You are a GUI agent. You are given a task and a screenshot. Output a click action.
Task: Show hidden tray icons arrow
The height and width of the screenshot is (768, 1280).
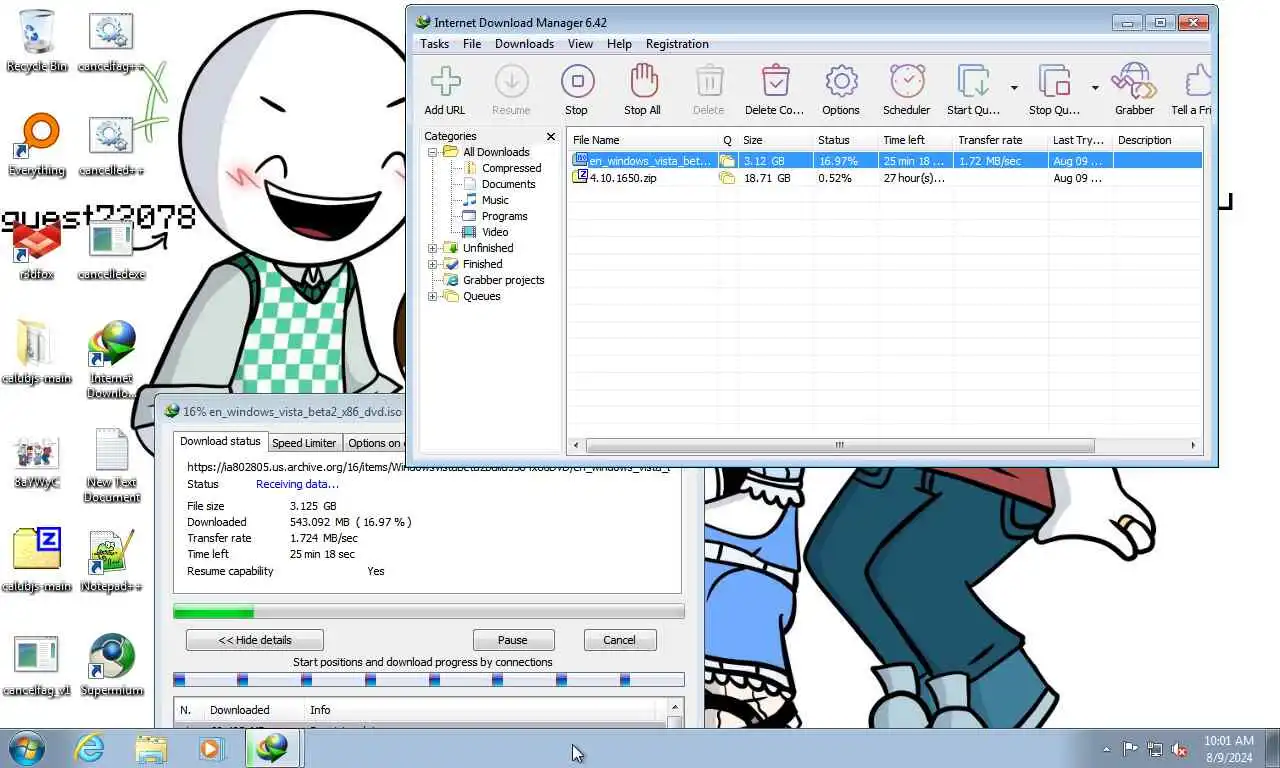pos(1106,749)
